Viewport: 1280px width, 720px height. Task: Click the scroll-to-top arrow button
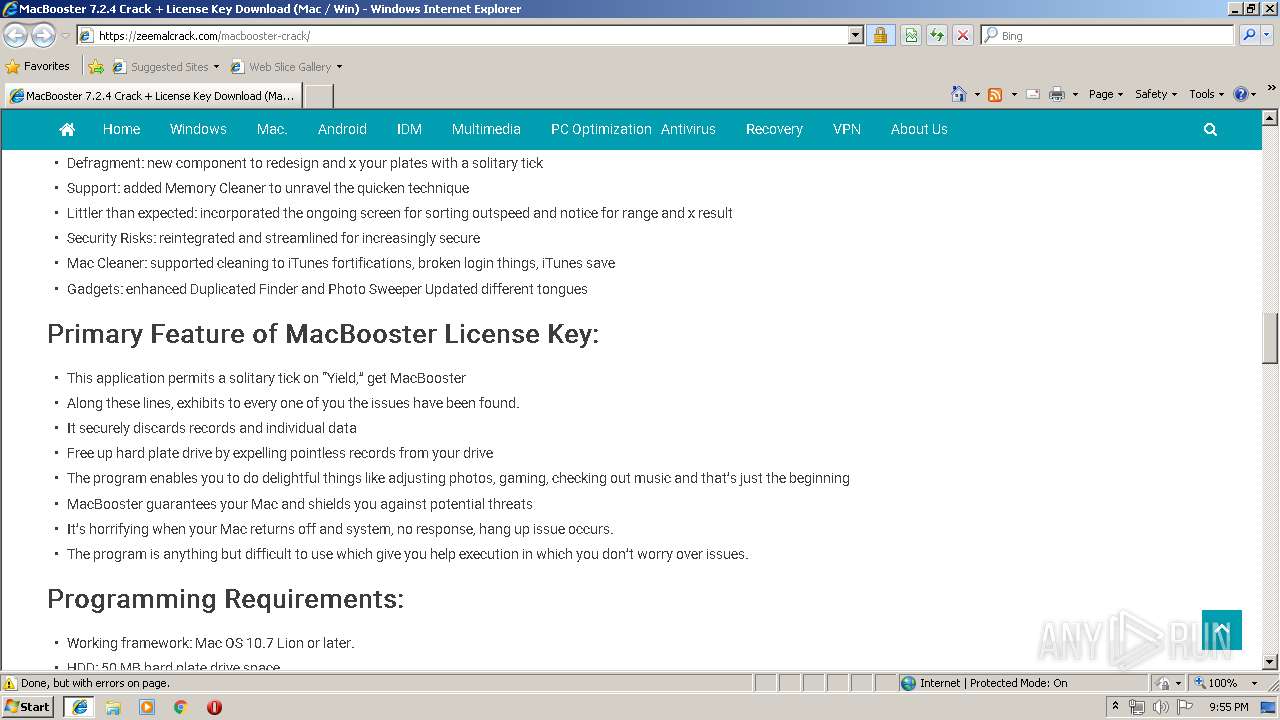pos(1222,630)
